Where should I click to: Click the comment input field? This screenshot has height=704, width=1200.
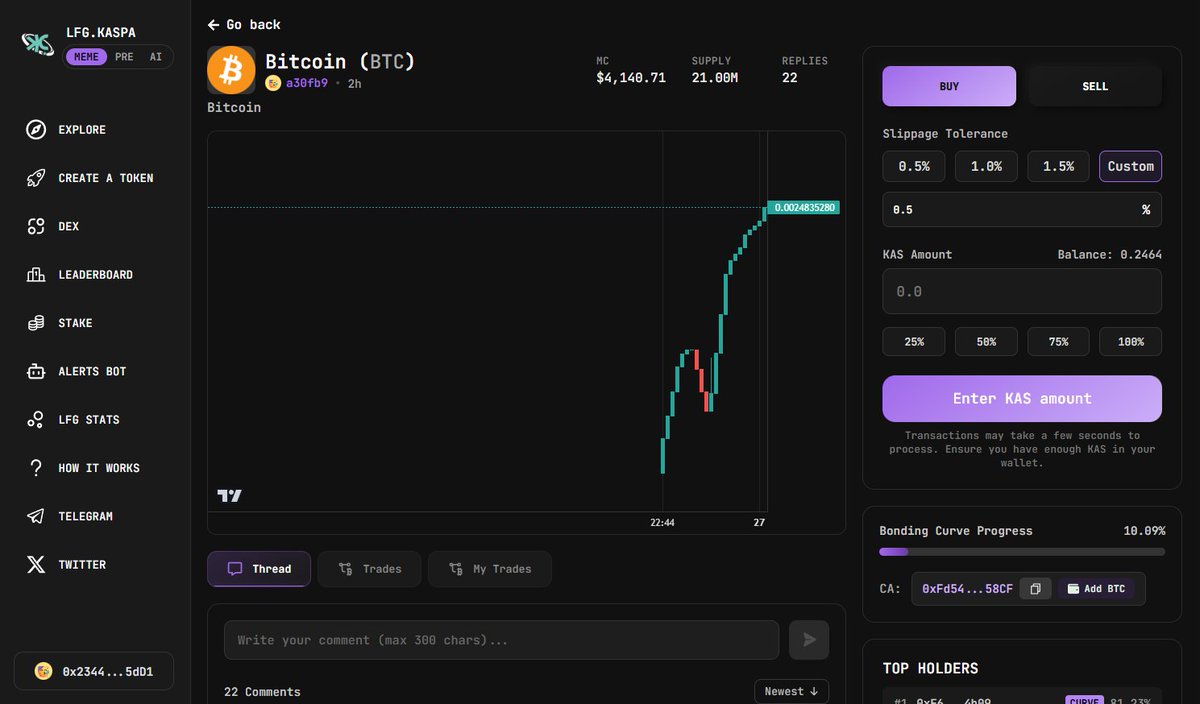pos(500,639)
